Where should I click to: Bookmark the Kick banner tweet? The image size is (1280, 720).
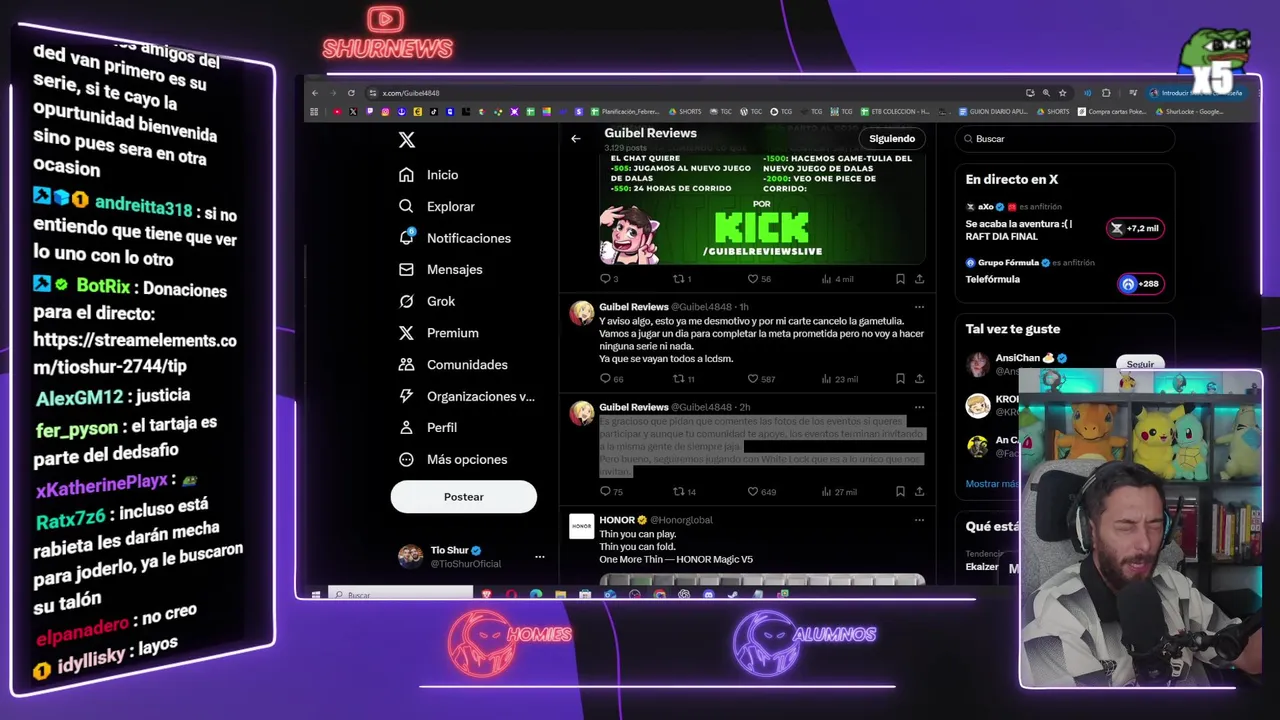click(x=900, y=279)
